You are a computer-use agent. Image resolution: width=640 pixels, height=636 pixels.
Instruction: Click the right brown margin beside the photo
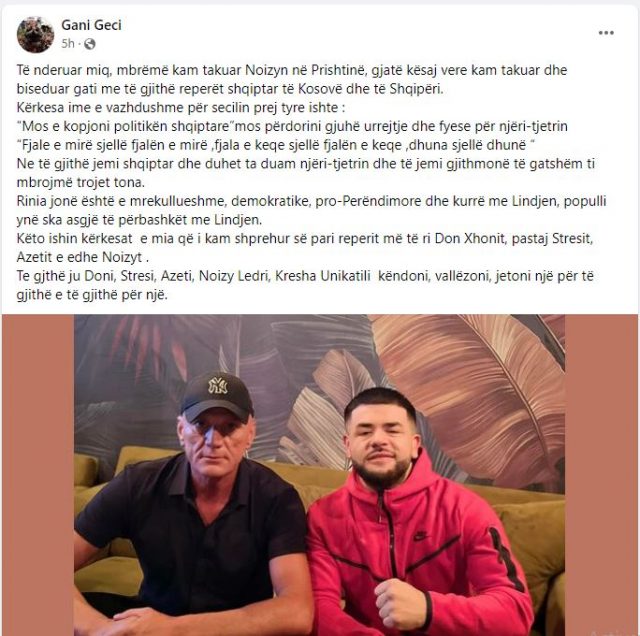[x=601, y=475]
